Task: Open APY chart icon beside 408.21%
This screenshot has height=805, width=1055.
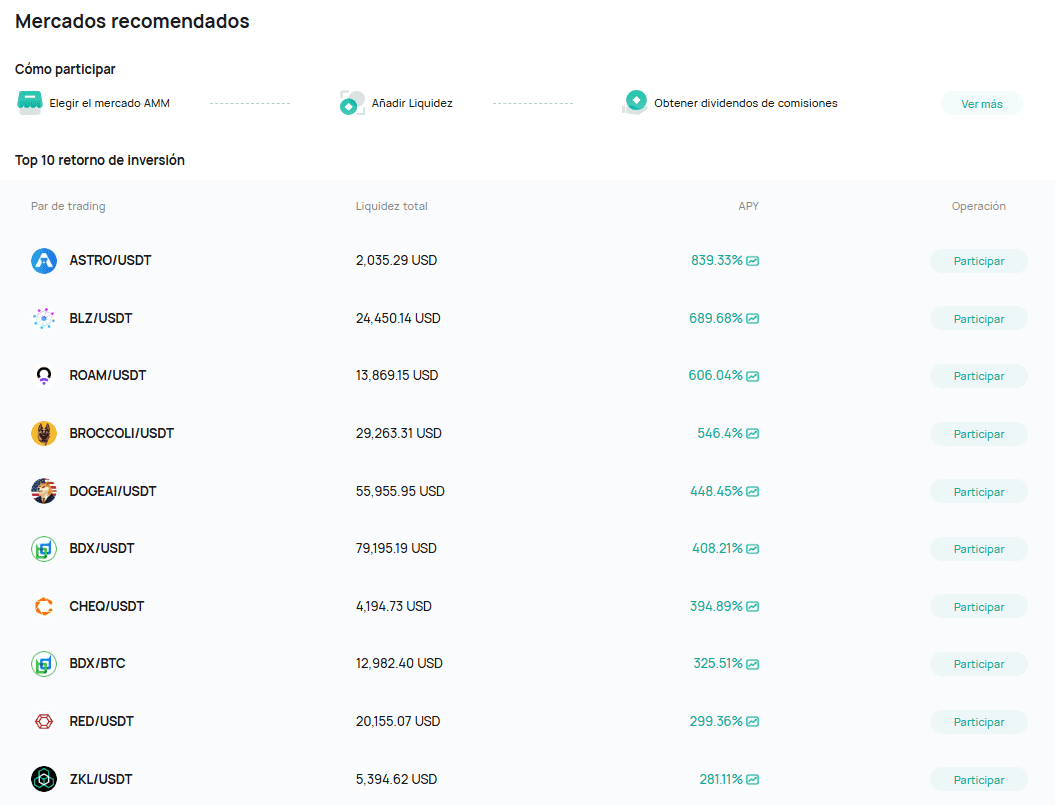Action: (x=753, y=549)
